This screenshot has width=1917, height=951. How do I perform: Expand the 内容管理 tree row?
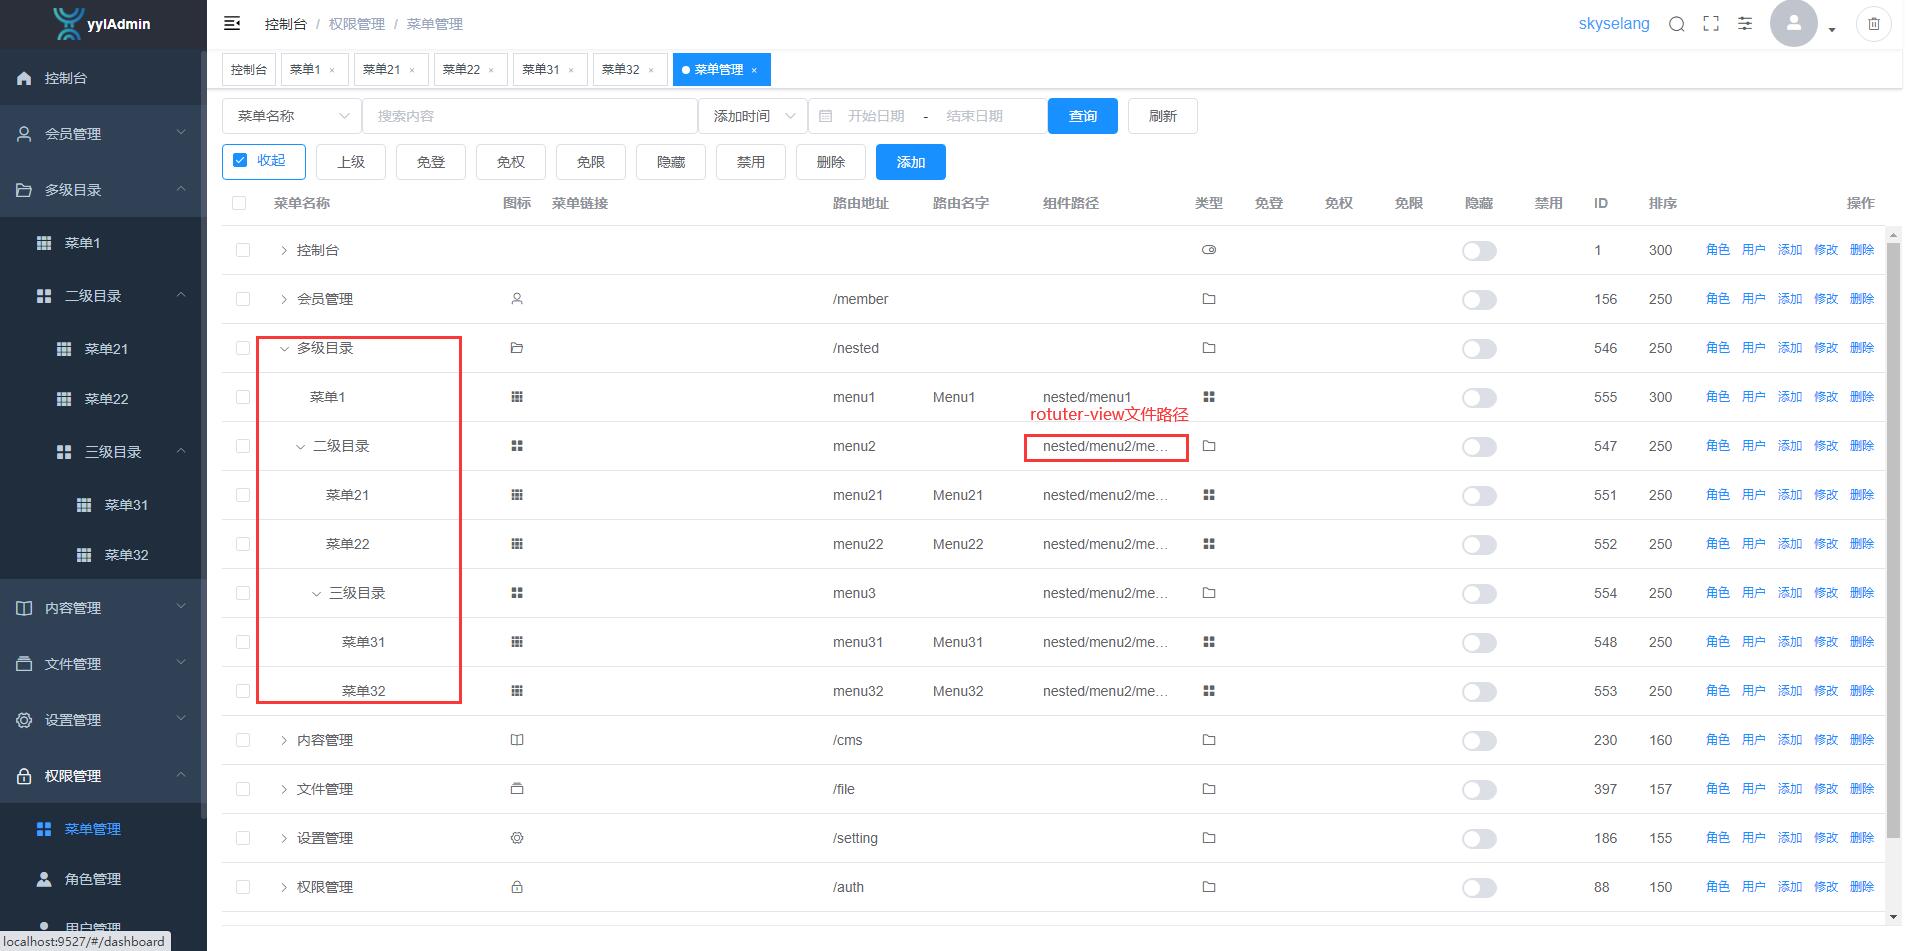pyautogui.click(x=284, y=740)
